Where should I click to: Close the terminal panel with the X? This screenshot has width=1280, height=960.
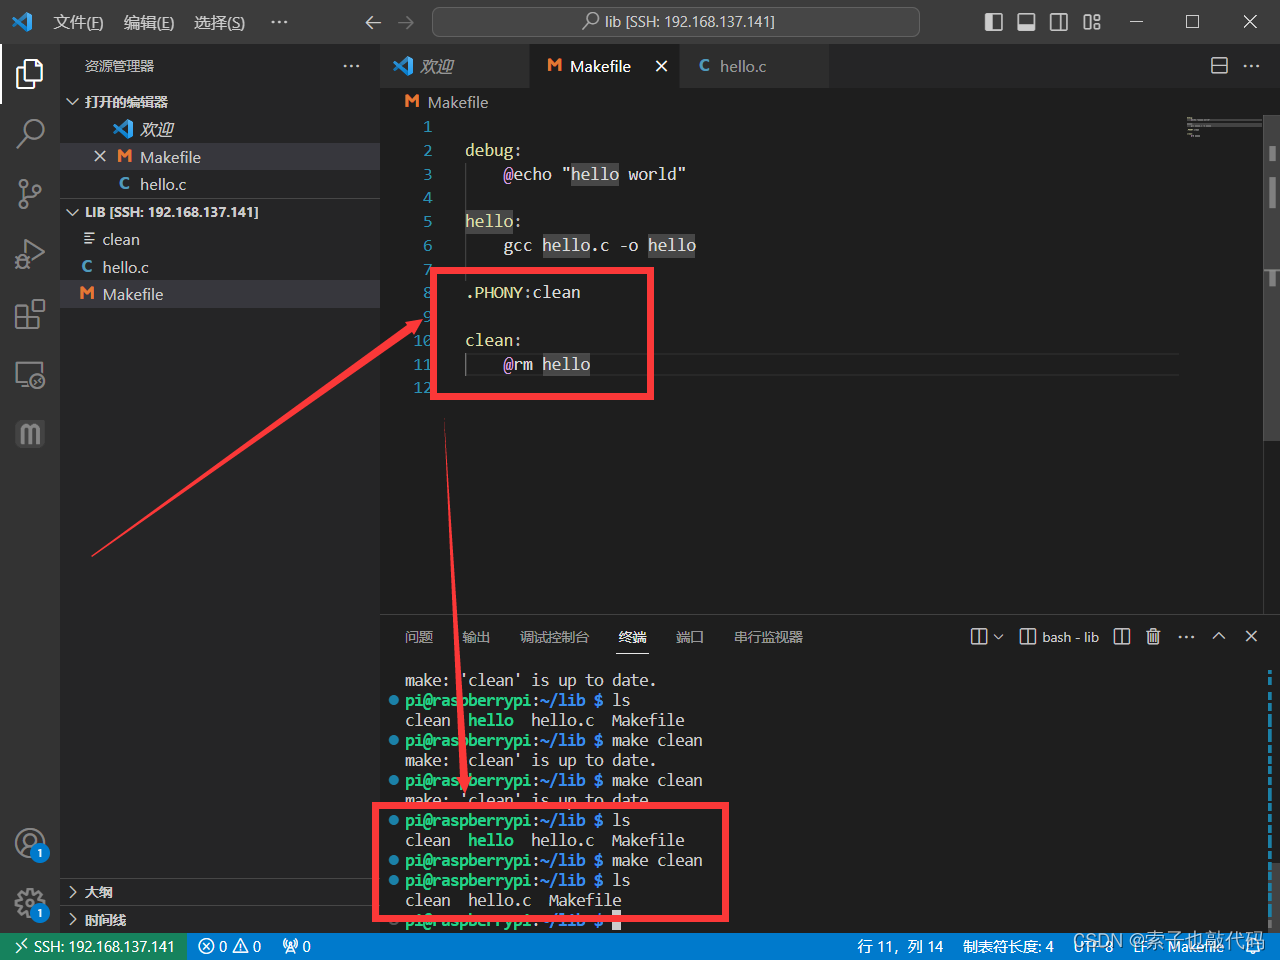pyautogui.click(x=1251, y=636)
